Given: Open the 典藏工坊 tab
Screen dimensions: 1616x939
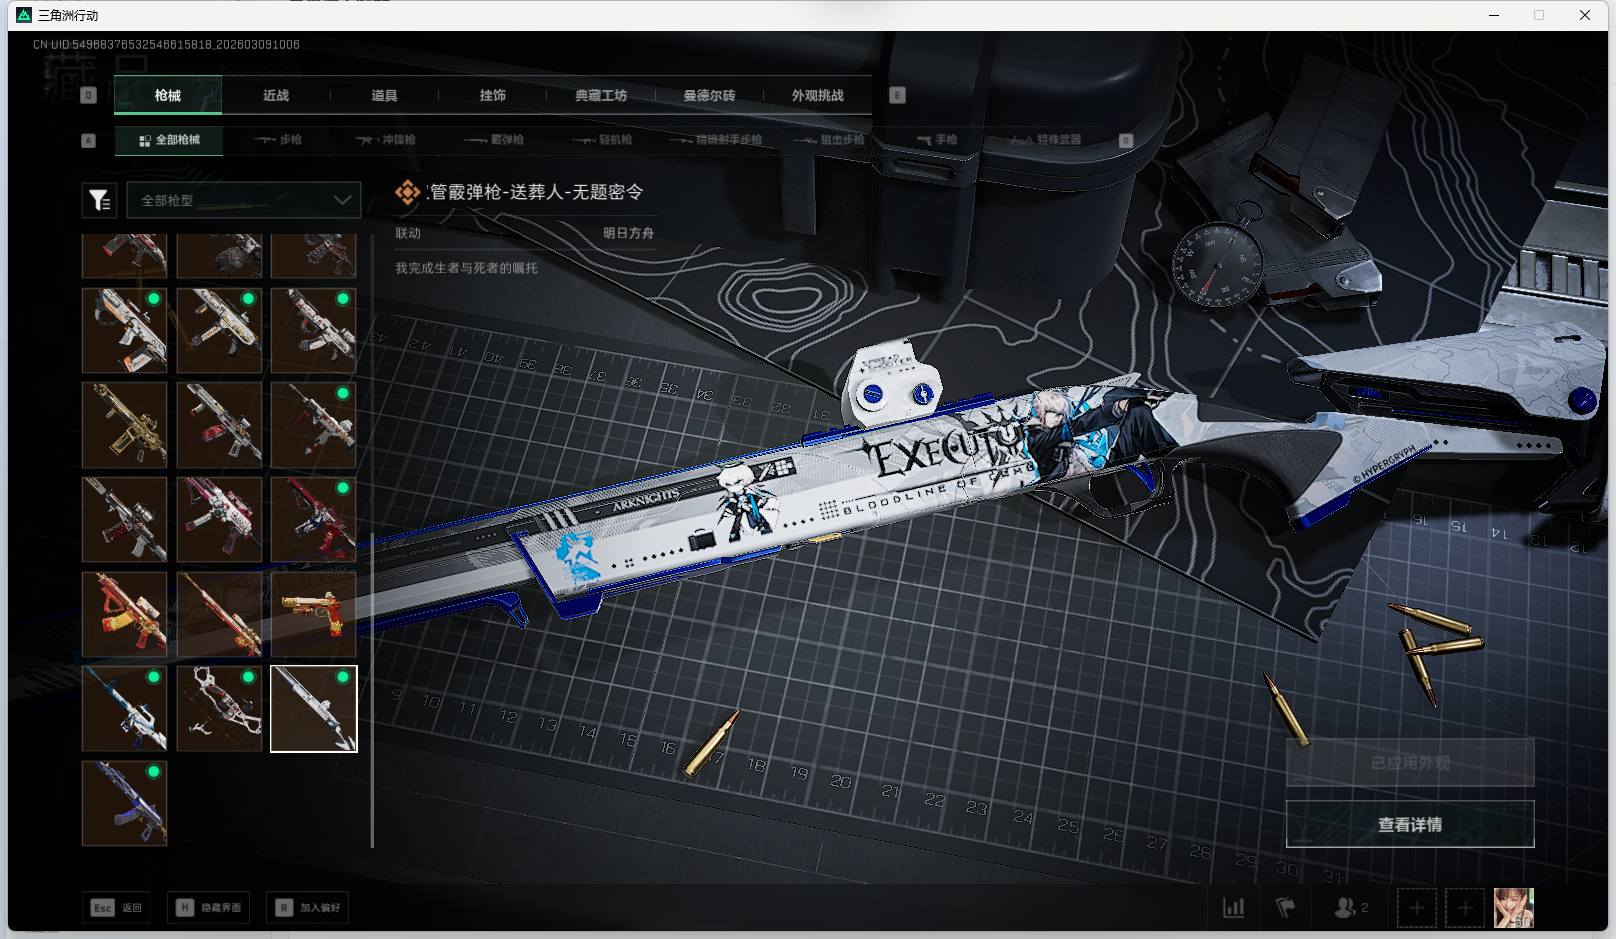Looking at the screenshot, I should [x=600, y=96].
